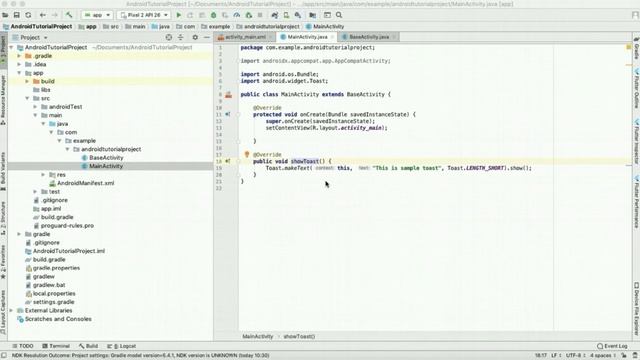Run the app with the green play icon
640x360 pixels.
click(178, 15)
